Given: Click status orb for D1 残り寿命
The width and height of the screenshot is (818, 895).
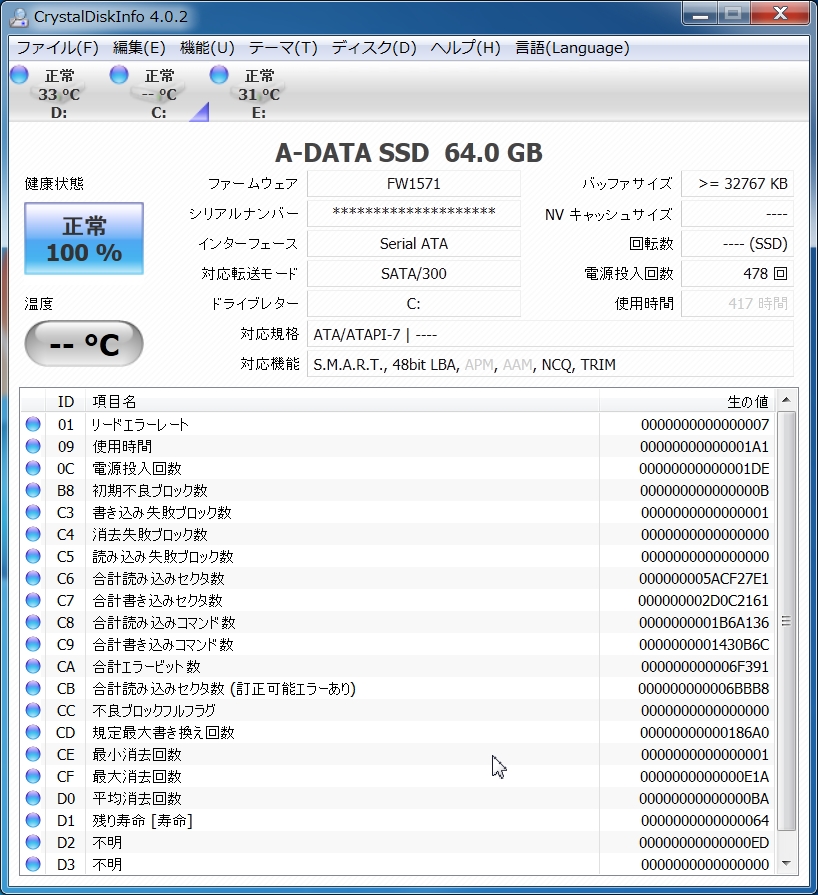Looking at the screenshot, I should (x=33, y=820).
